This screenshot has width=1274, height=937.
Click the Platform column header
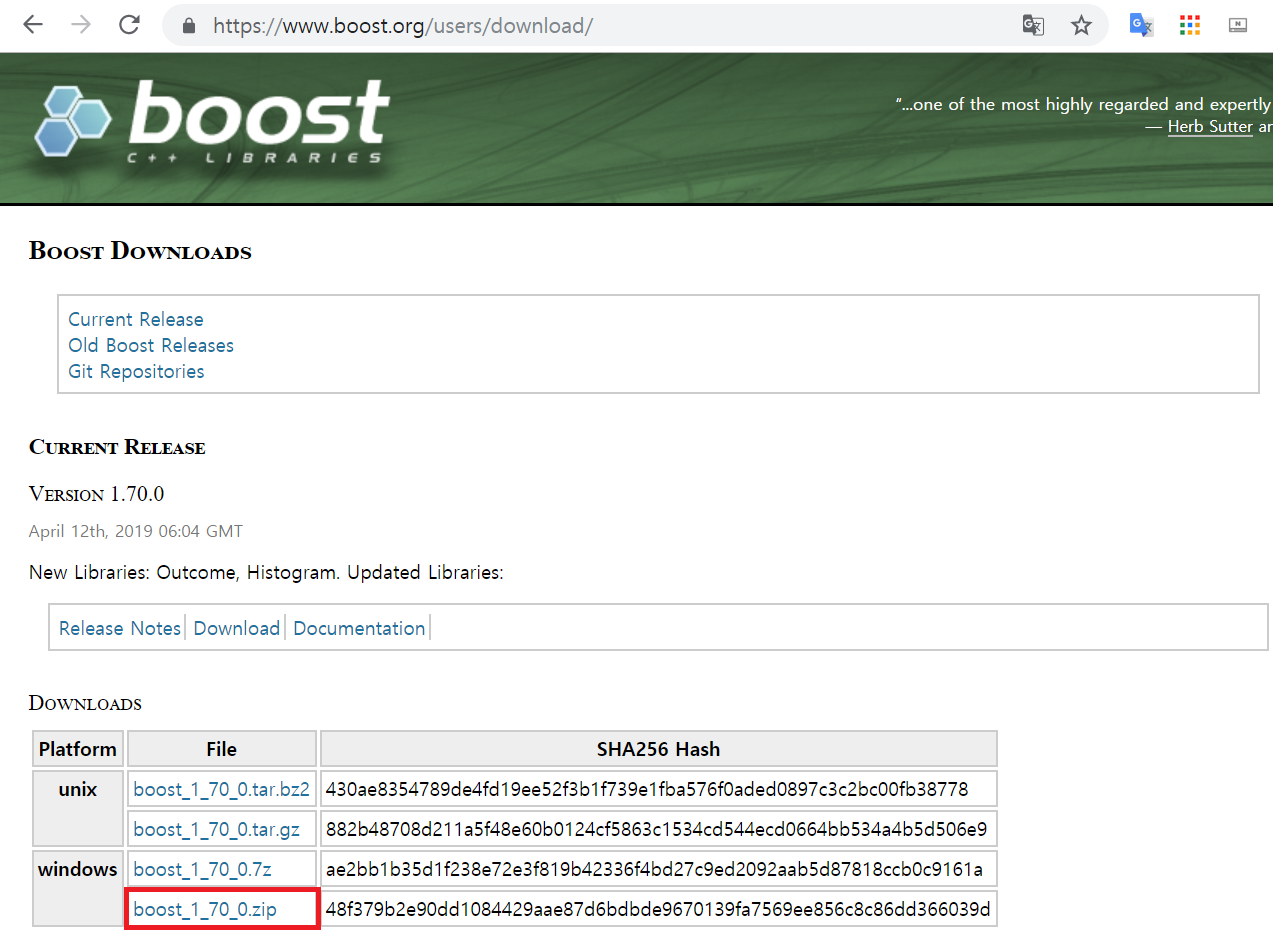[78, 749]
